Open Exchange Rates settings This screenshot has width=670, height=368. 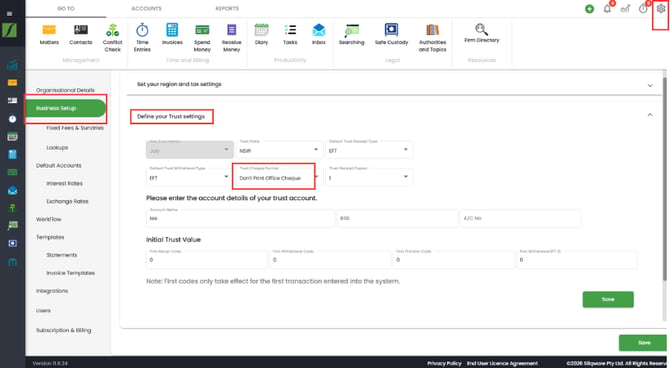click(67, 201)
